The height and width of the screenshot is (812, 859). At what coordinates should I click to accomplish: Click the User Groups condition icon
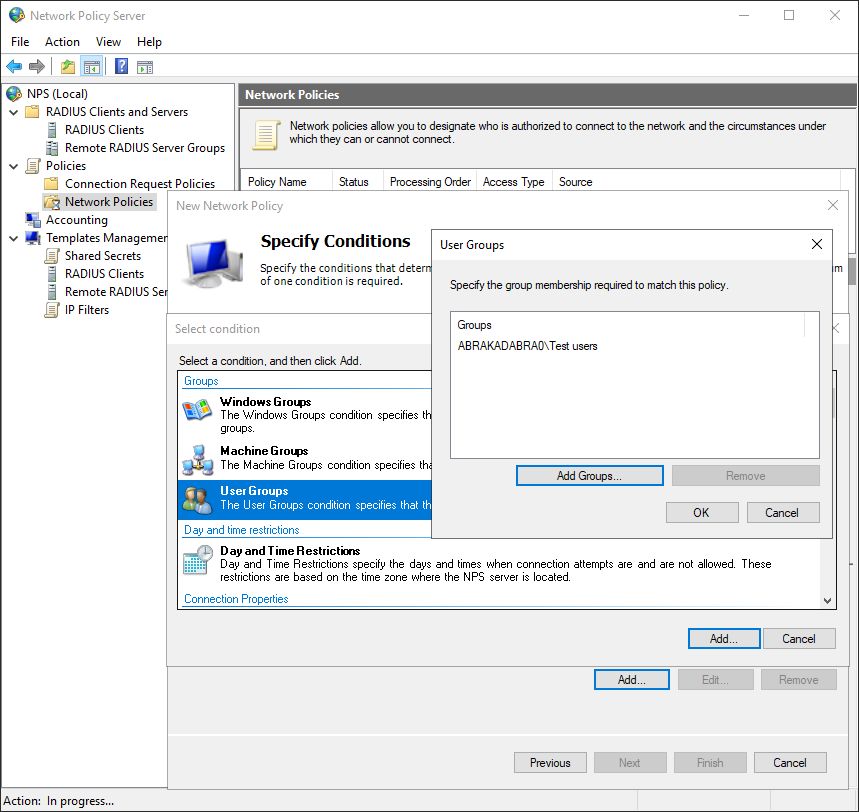[197, 500]
